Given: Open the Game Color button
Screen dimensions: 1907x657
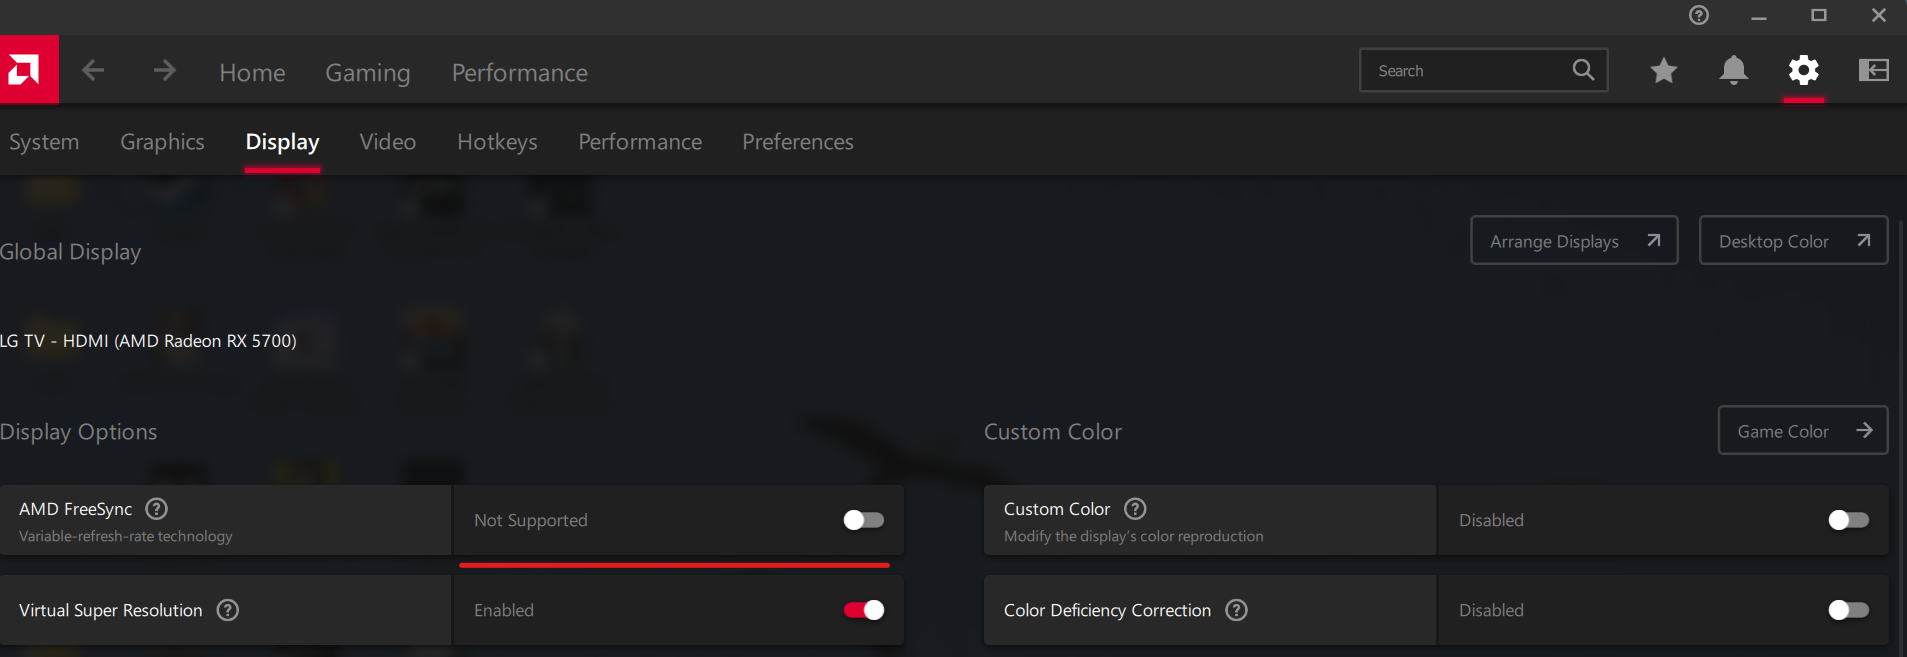Looking at the screenshot, I should [x=1802, y=430].
